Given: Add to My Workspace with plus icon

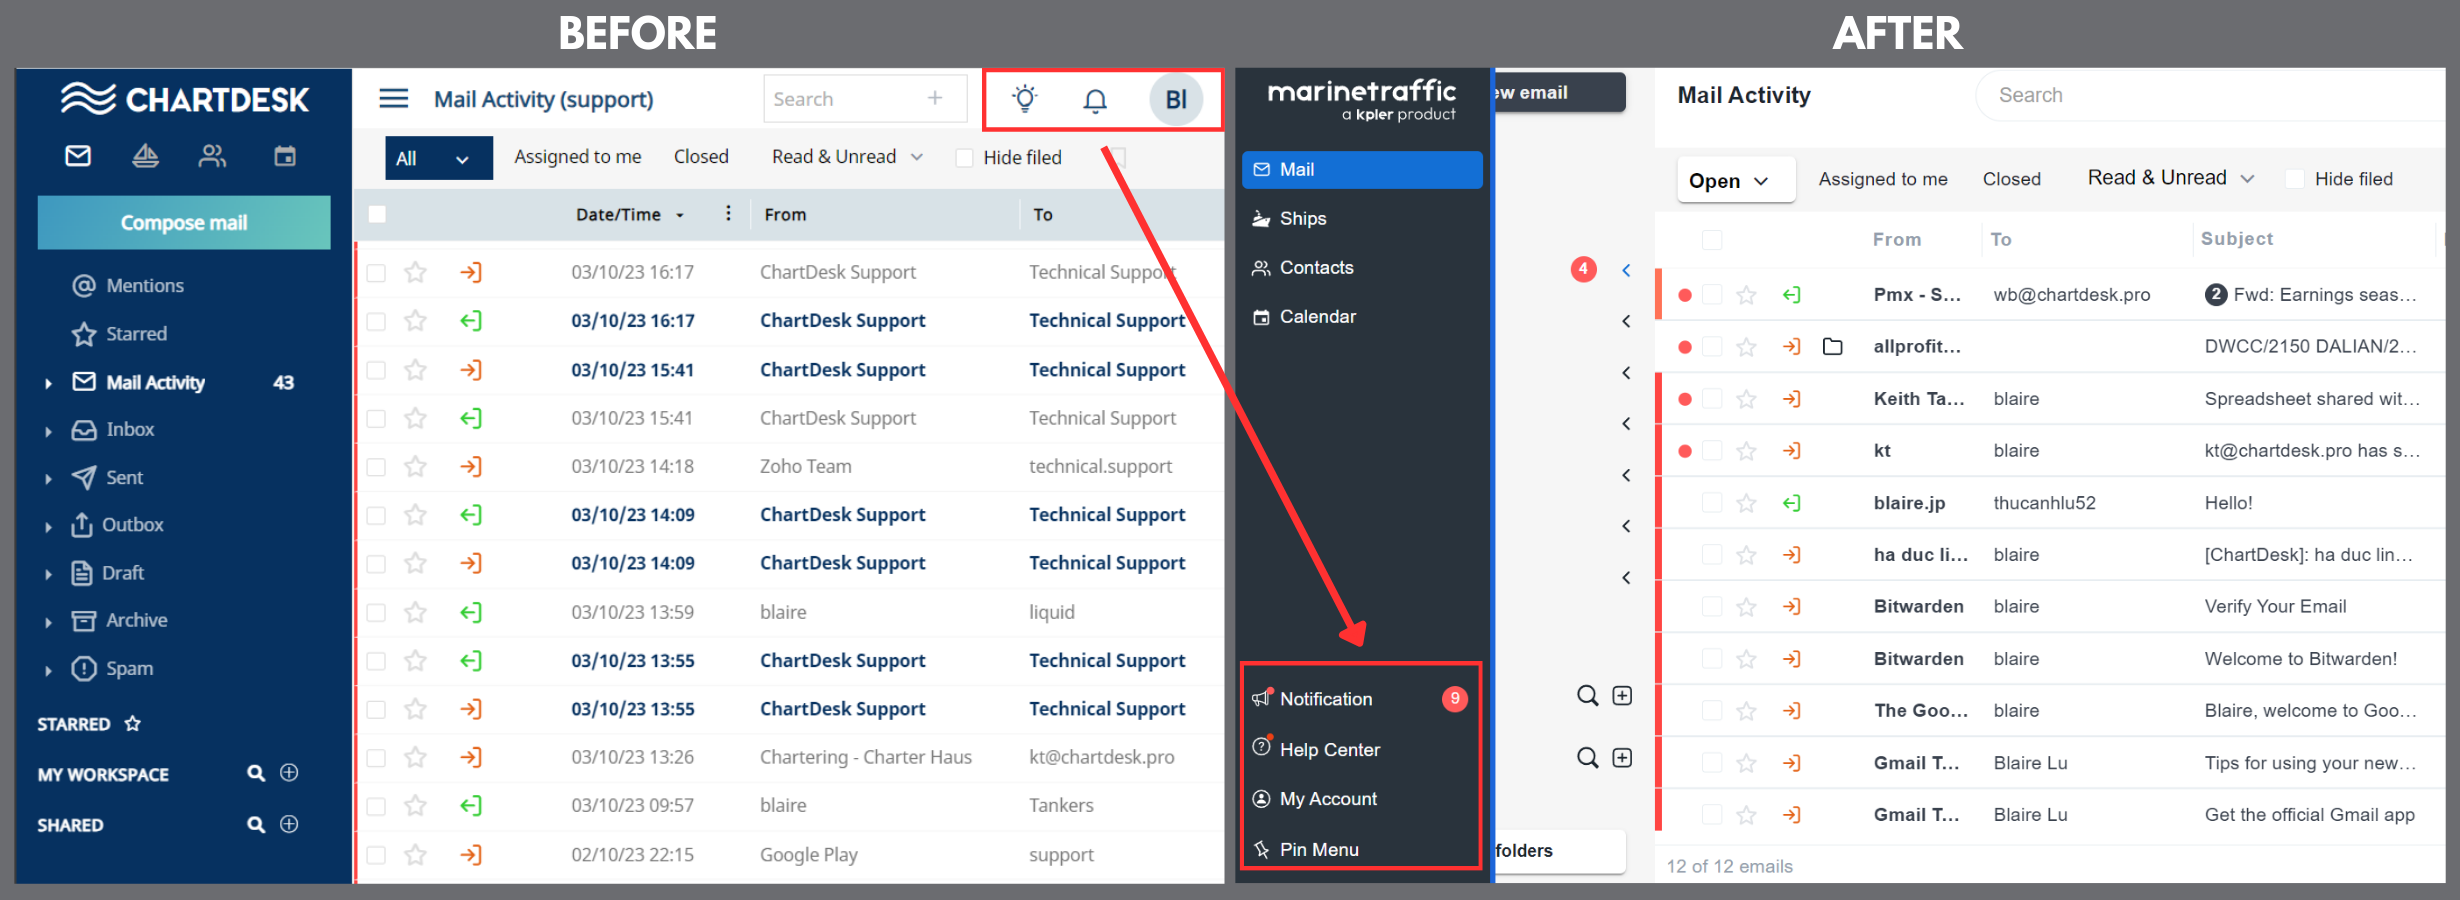Looking at the screenshot, I should click(x=289, y=773).
